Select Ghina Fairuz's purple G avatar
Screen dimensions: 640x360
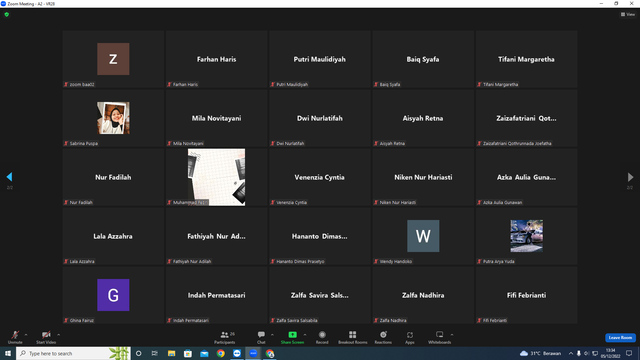pos(113,295)
